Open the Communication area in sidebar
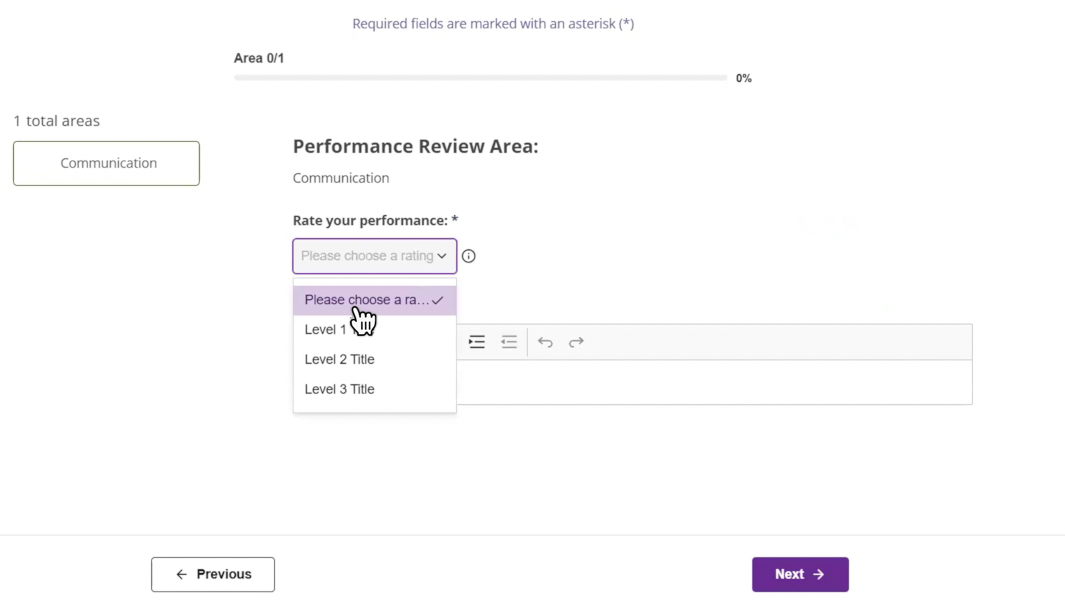This screenshot has height=613, width=1065. tap(106, 163)
